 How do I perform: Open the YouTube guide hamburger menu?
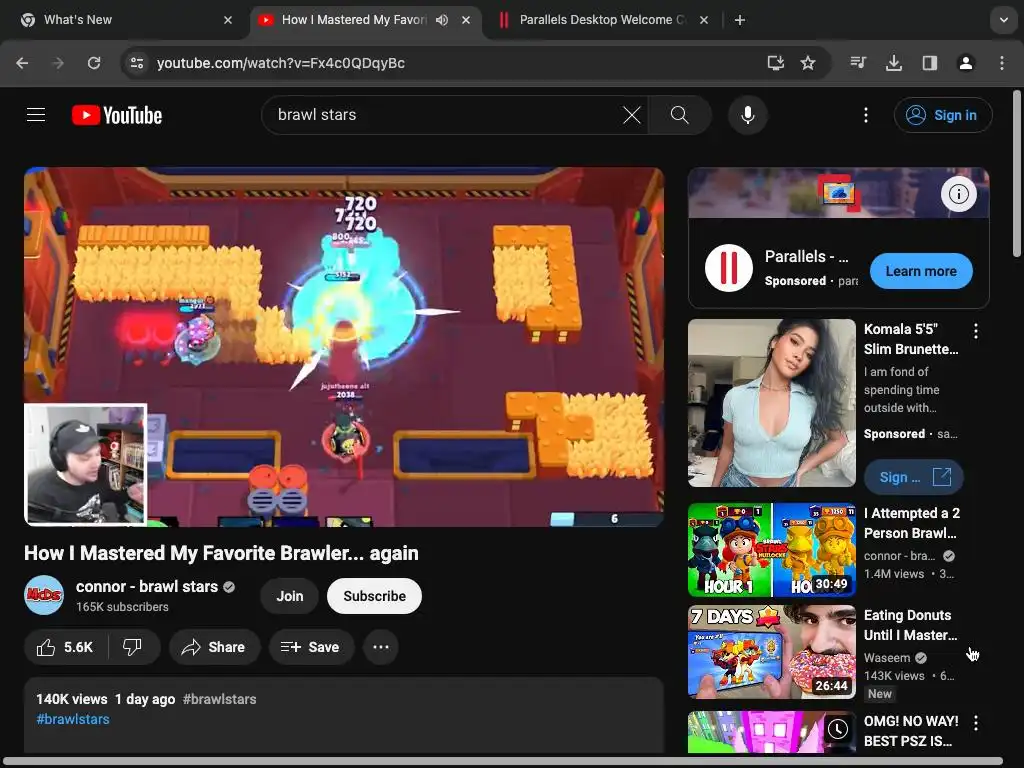coord(36,115)
